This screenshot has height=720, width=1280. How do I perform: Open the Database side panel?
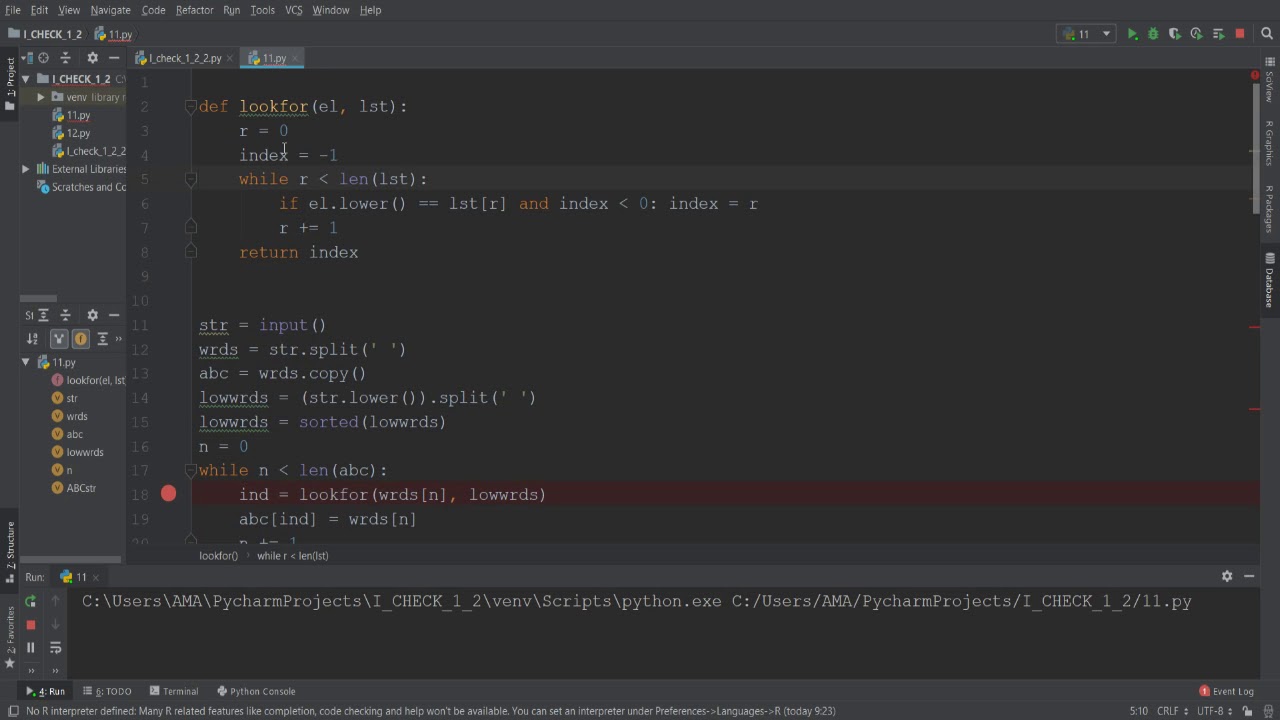(1269, 280)
